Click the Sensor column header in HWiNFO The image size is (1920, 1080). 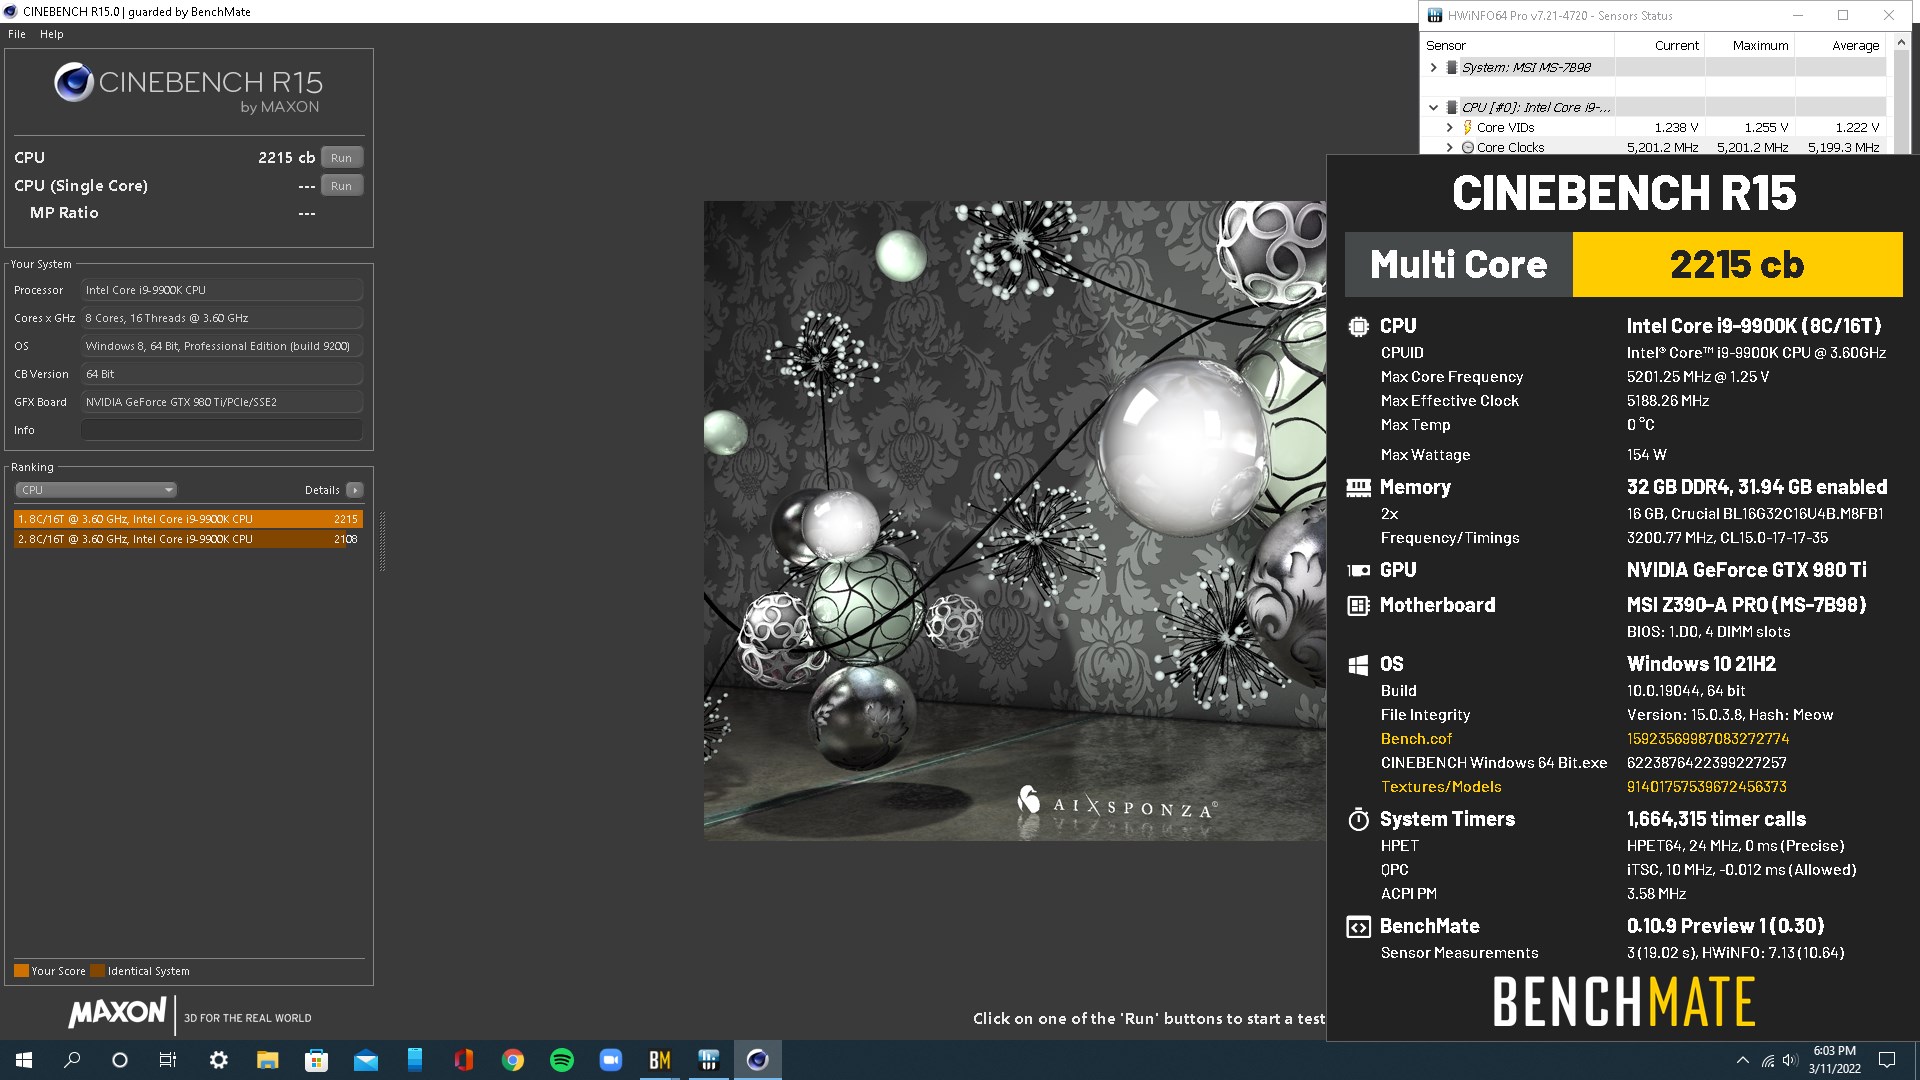click(1518, 45)
